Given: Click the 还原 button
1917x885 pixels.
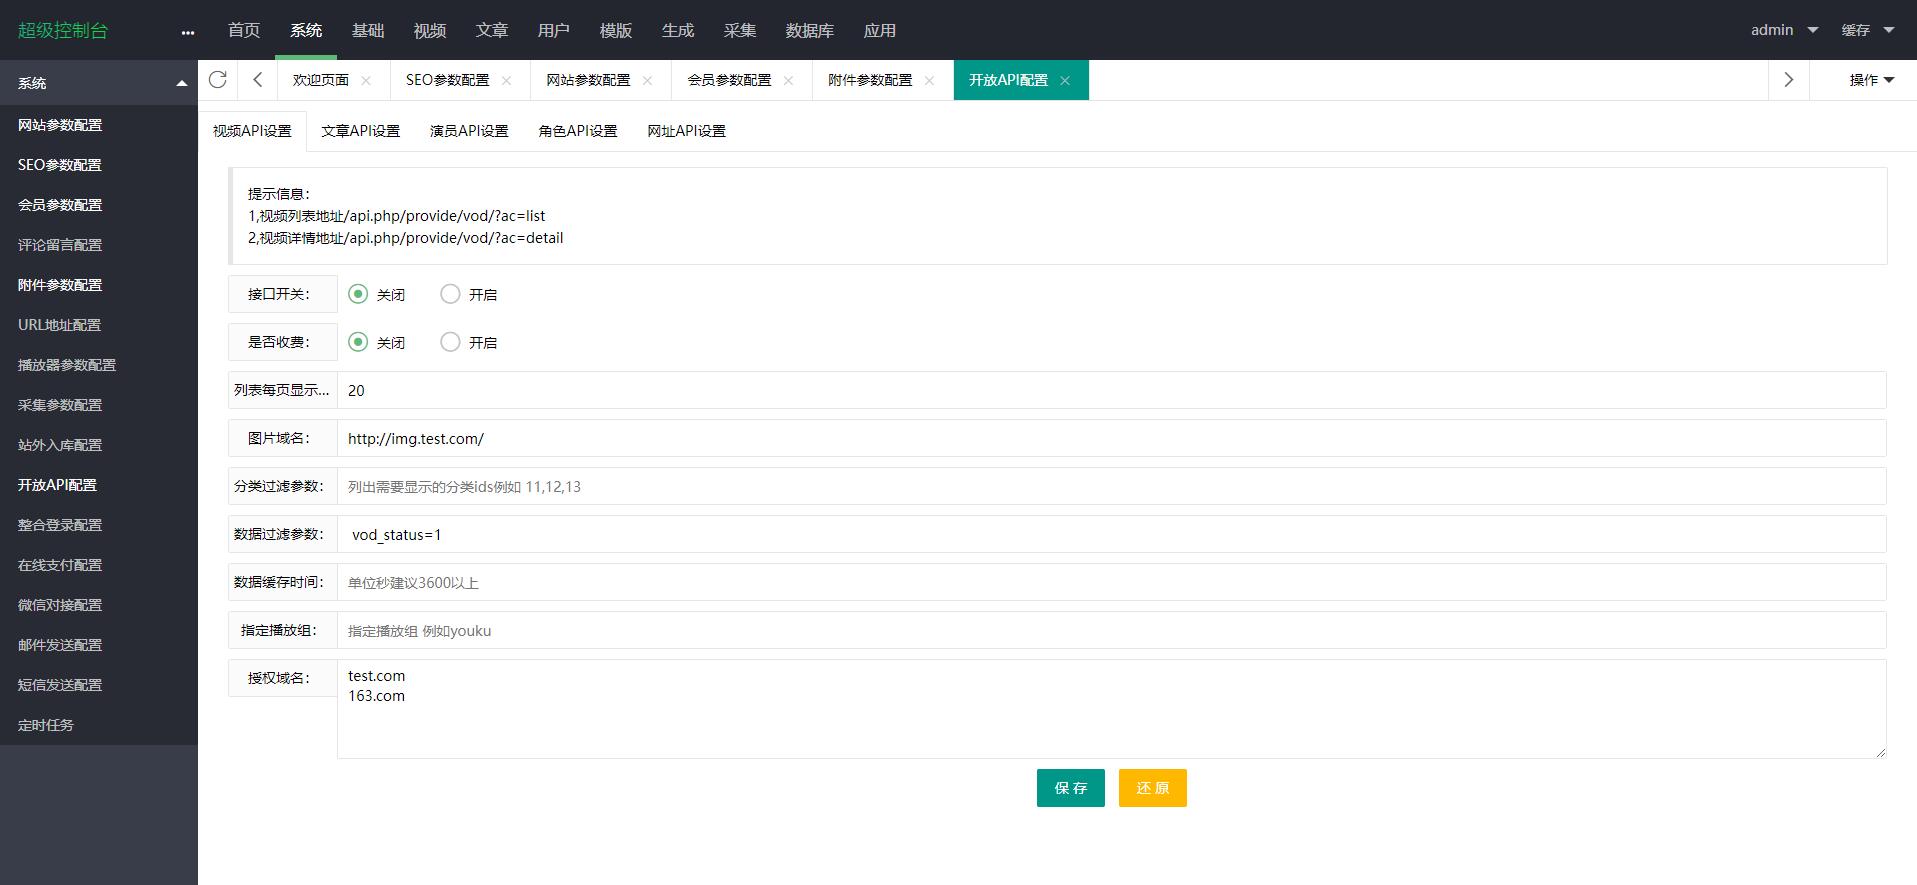Looking at the screenshot, I should coord(1152,788).
